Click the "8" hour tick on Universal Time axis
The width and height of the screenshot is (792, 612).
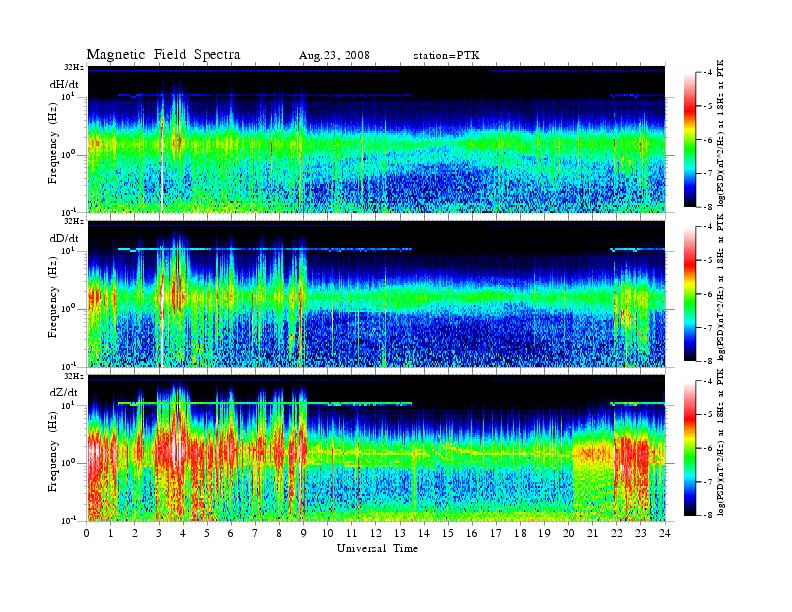(279, 533)
